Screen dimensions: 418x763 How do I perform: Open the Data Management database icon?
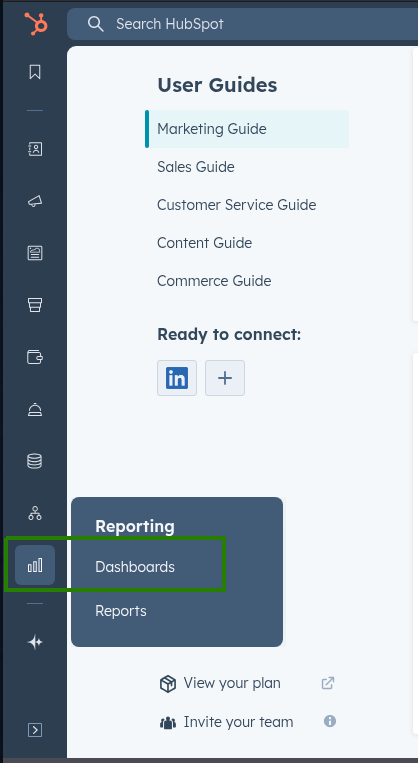point(35,461)
